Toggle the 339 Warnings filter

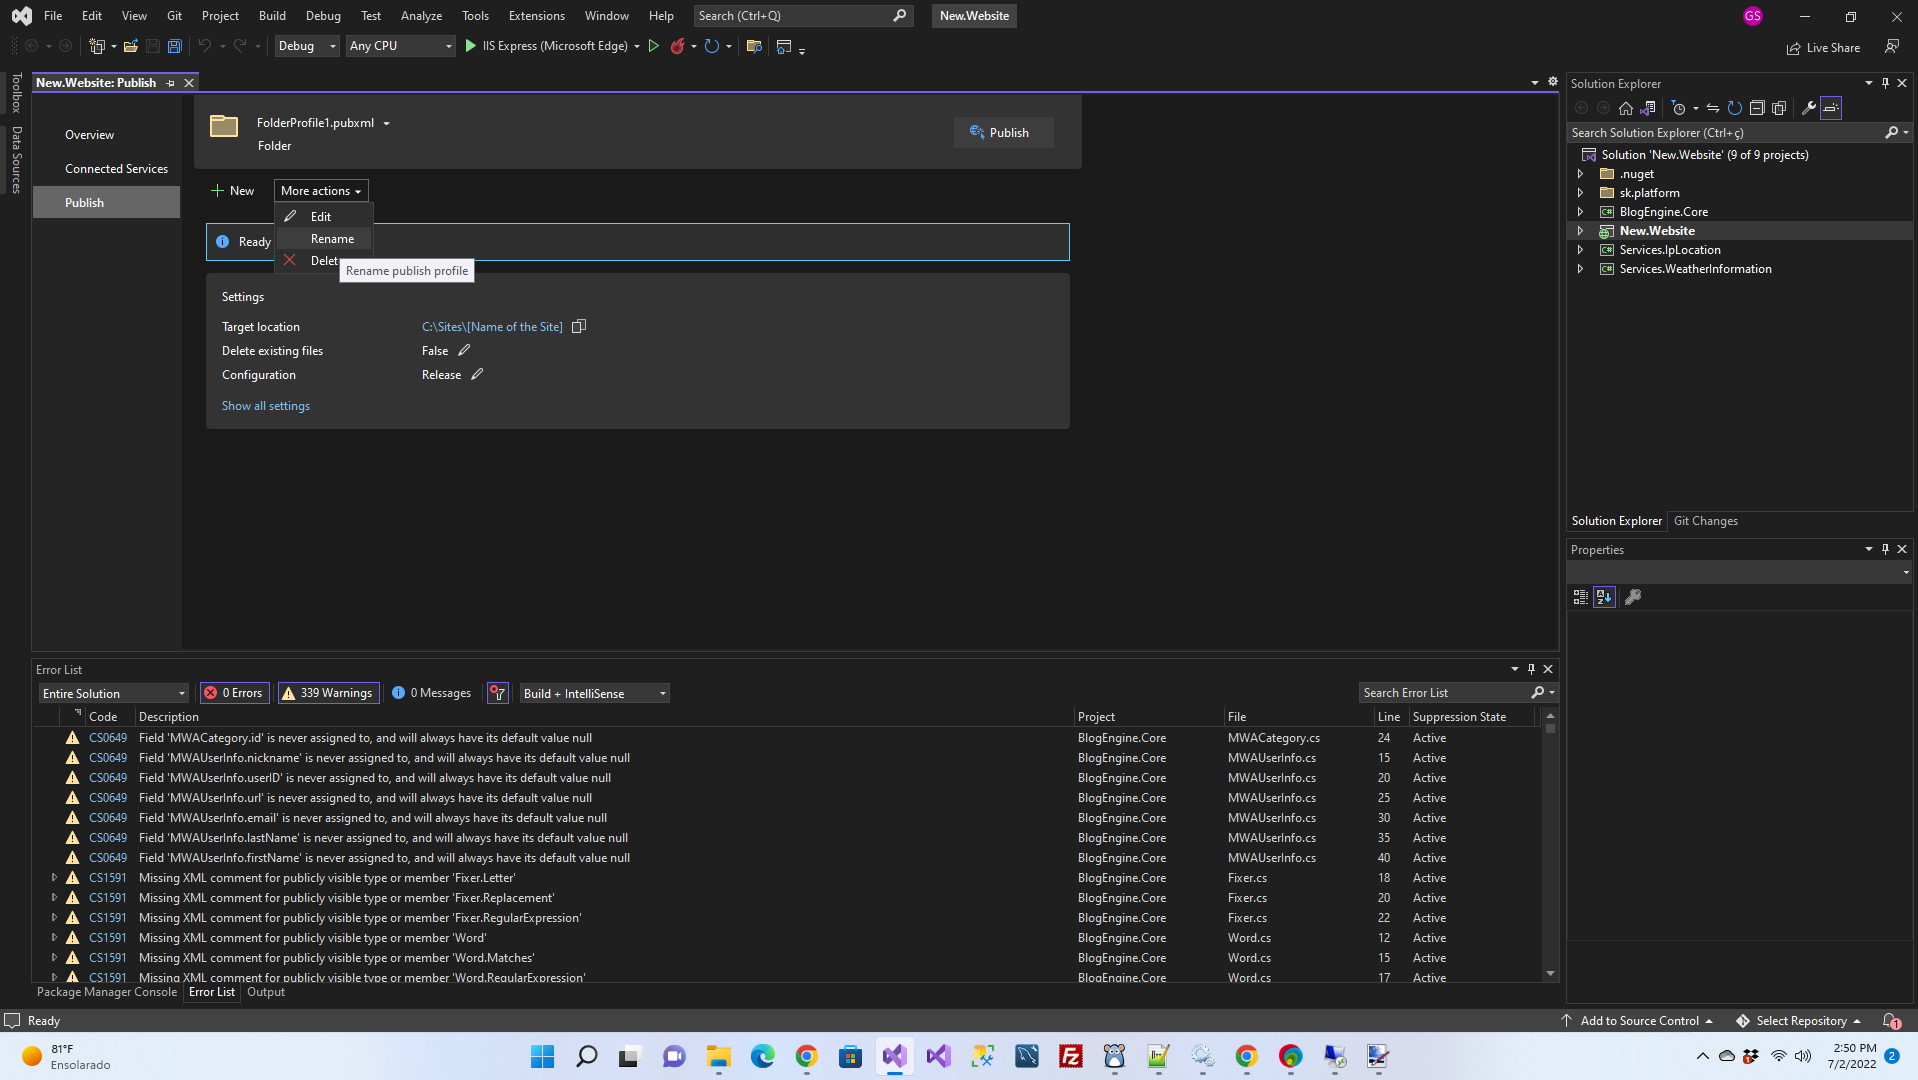click(327, 693)
